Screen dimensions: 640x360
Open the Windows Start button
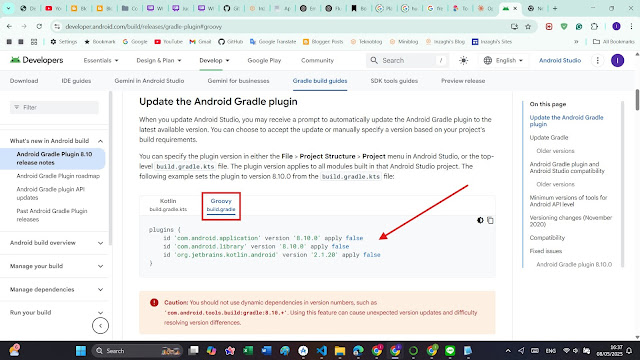81,351
